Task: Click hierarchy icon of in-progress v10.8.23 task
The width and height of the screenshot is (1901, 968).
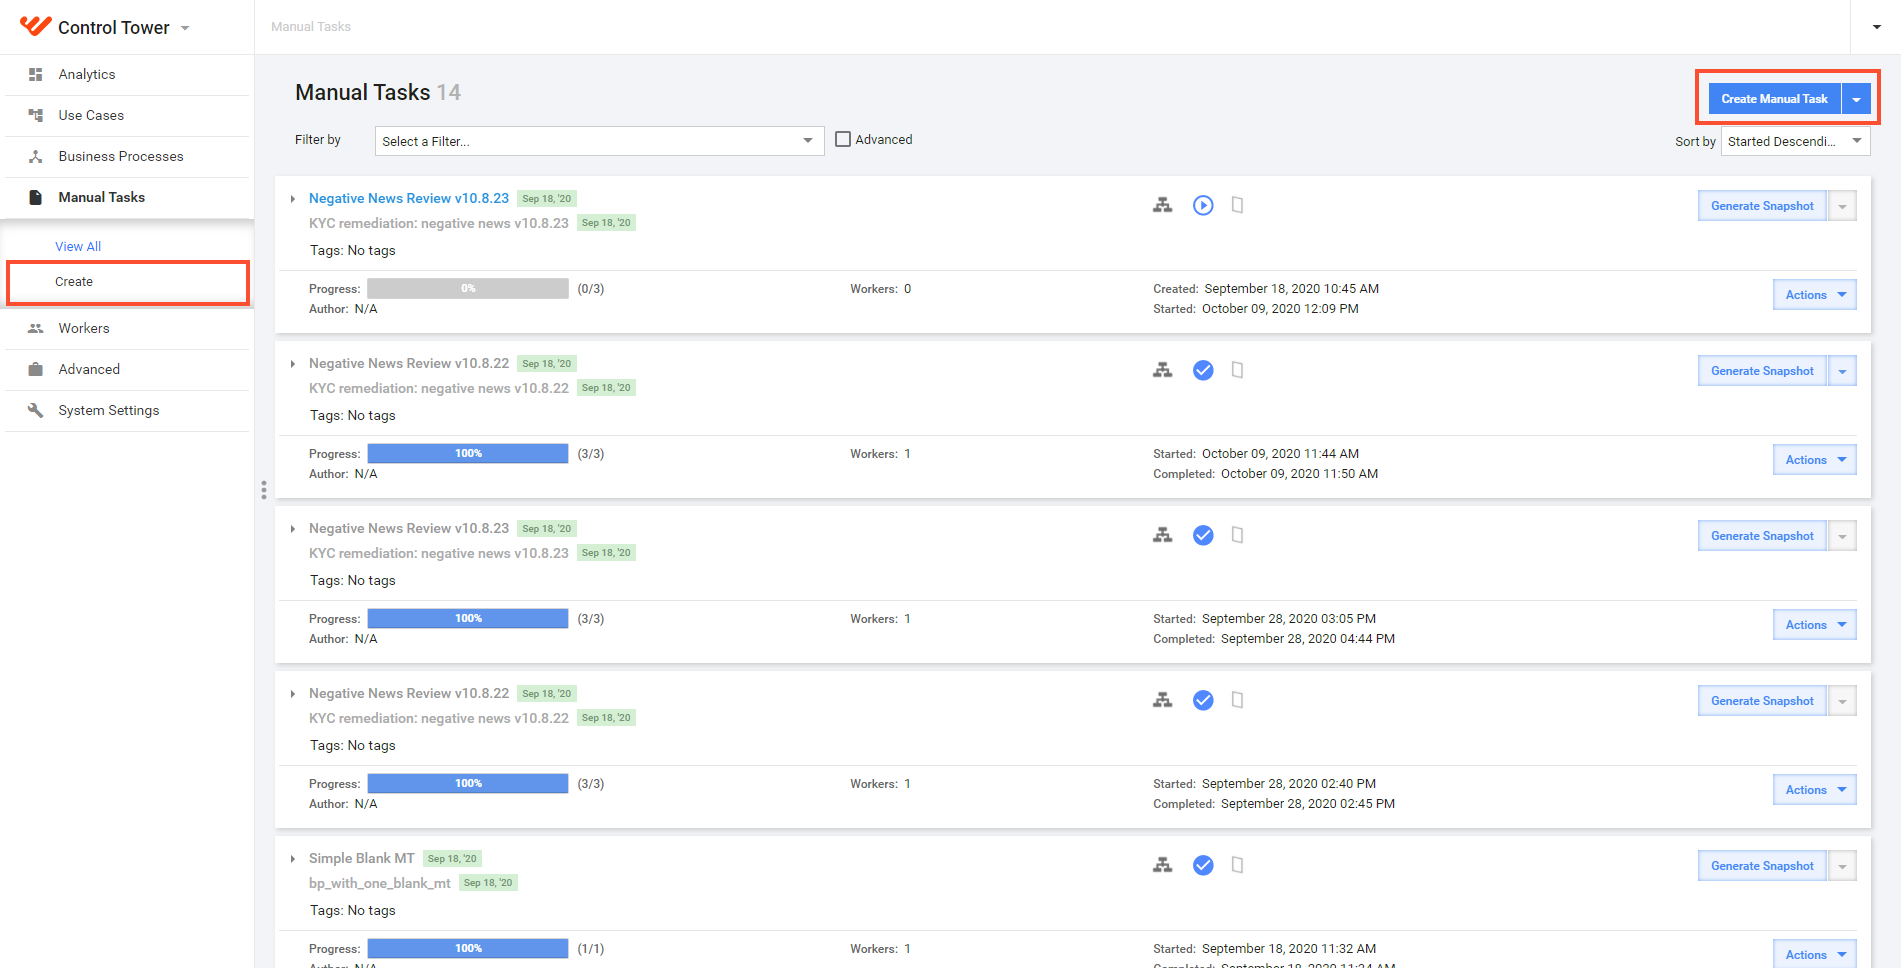Action: pyautogui.click(x=1162, y=205)
